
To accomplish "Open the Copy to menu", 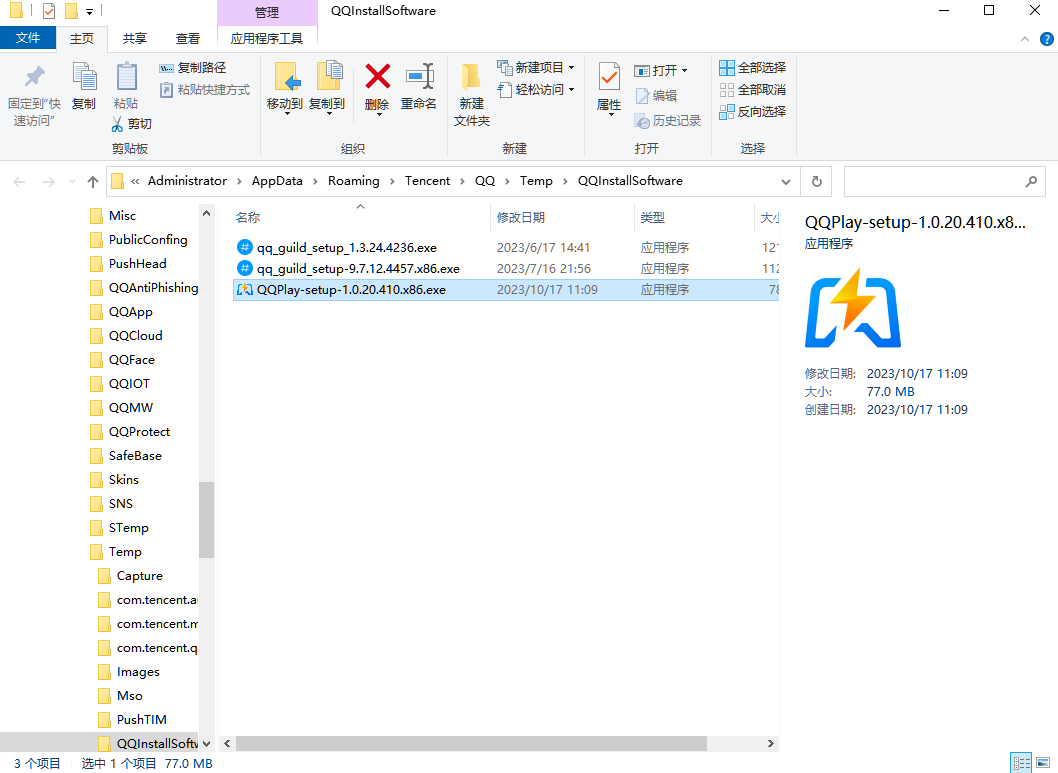I will [327, 88].
